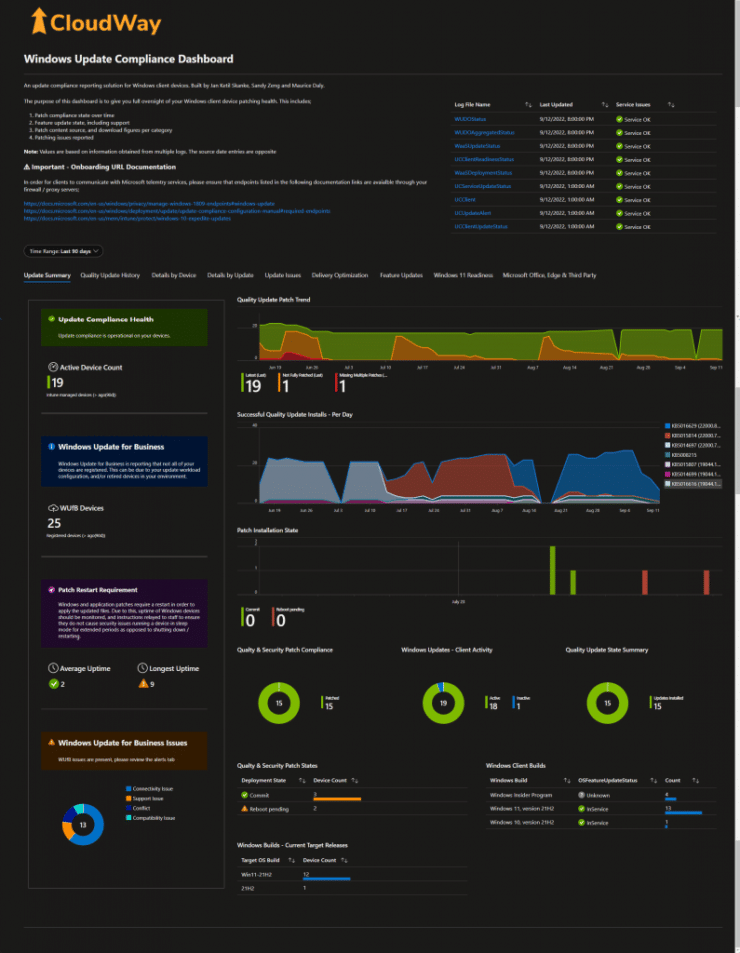This screenshot has height=953, width=740.
Task: Open the Microsoft Office, Edge & Third Party tab
Action: [549, 275]
